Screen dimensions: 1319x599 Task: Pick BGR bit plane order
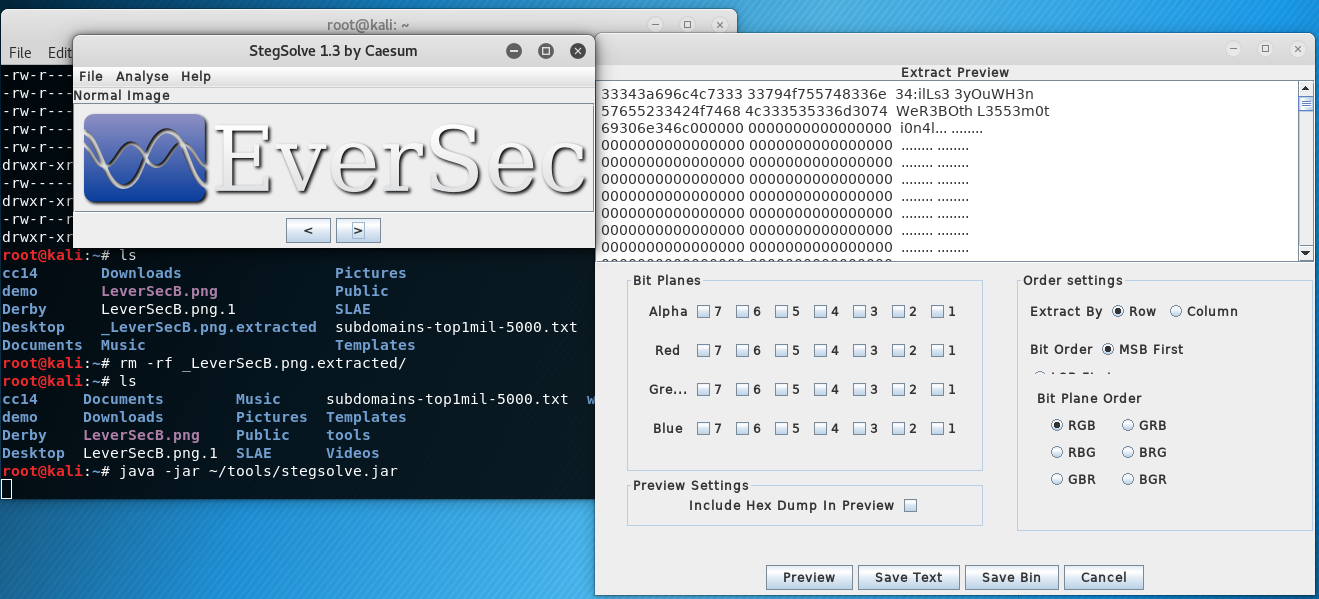click(x=1129, y=479)
